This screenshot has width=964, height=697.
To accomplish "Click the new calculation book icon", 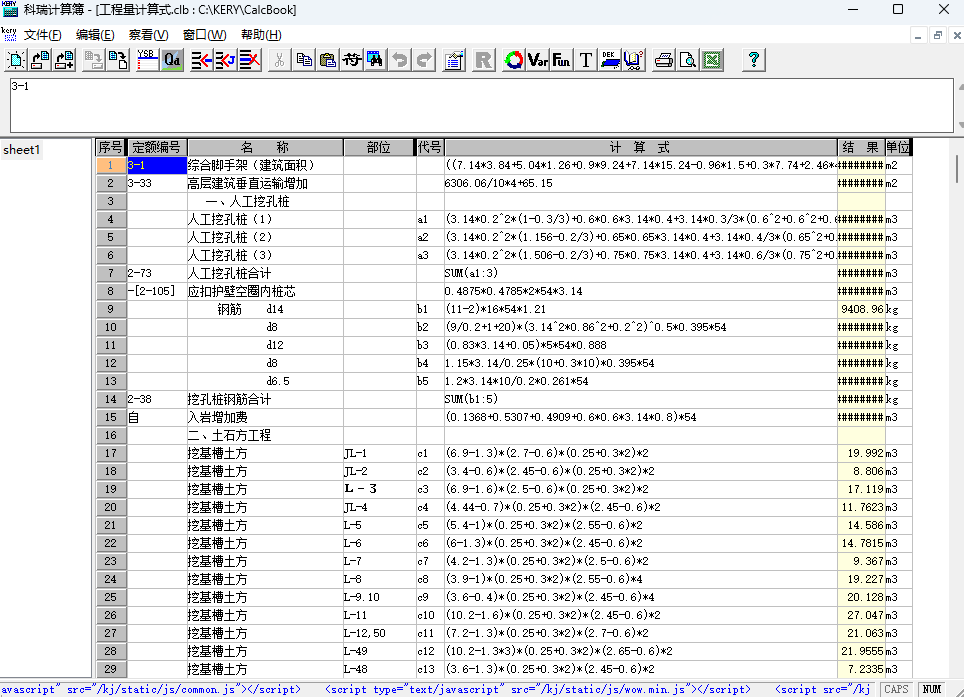I will 16,60.
